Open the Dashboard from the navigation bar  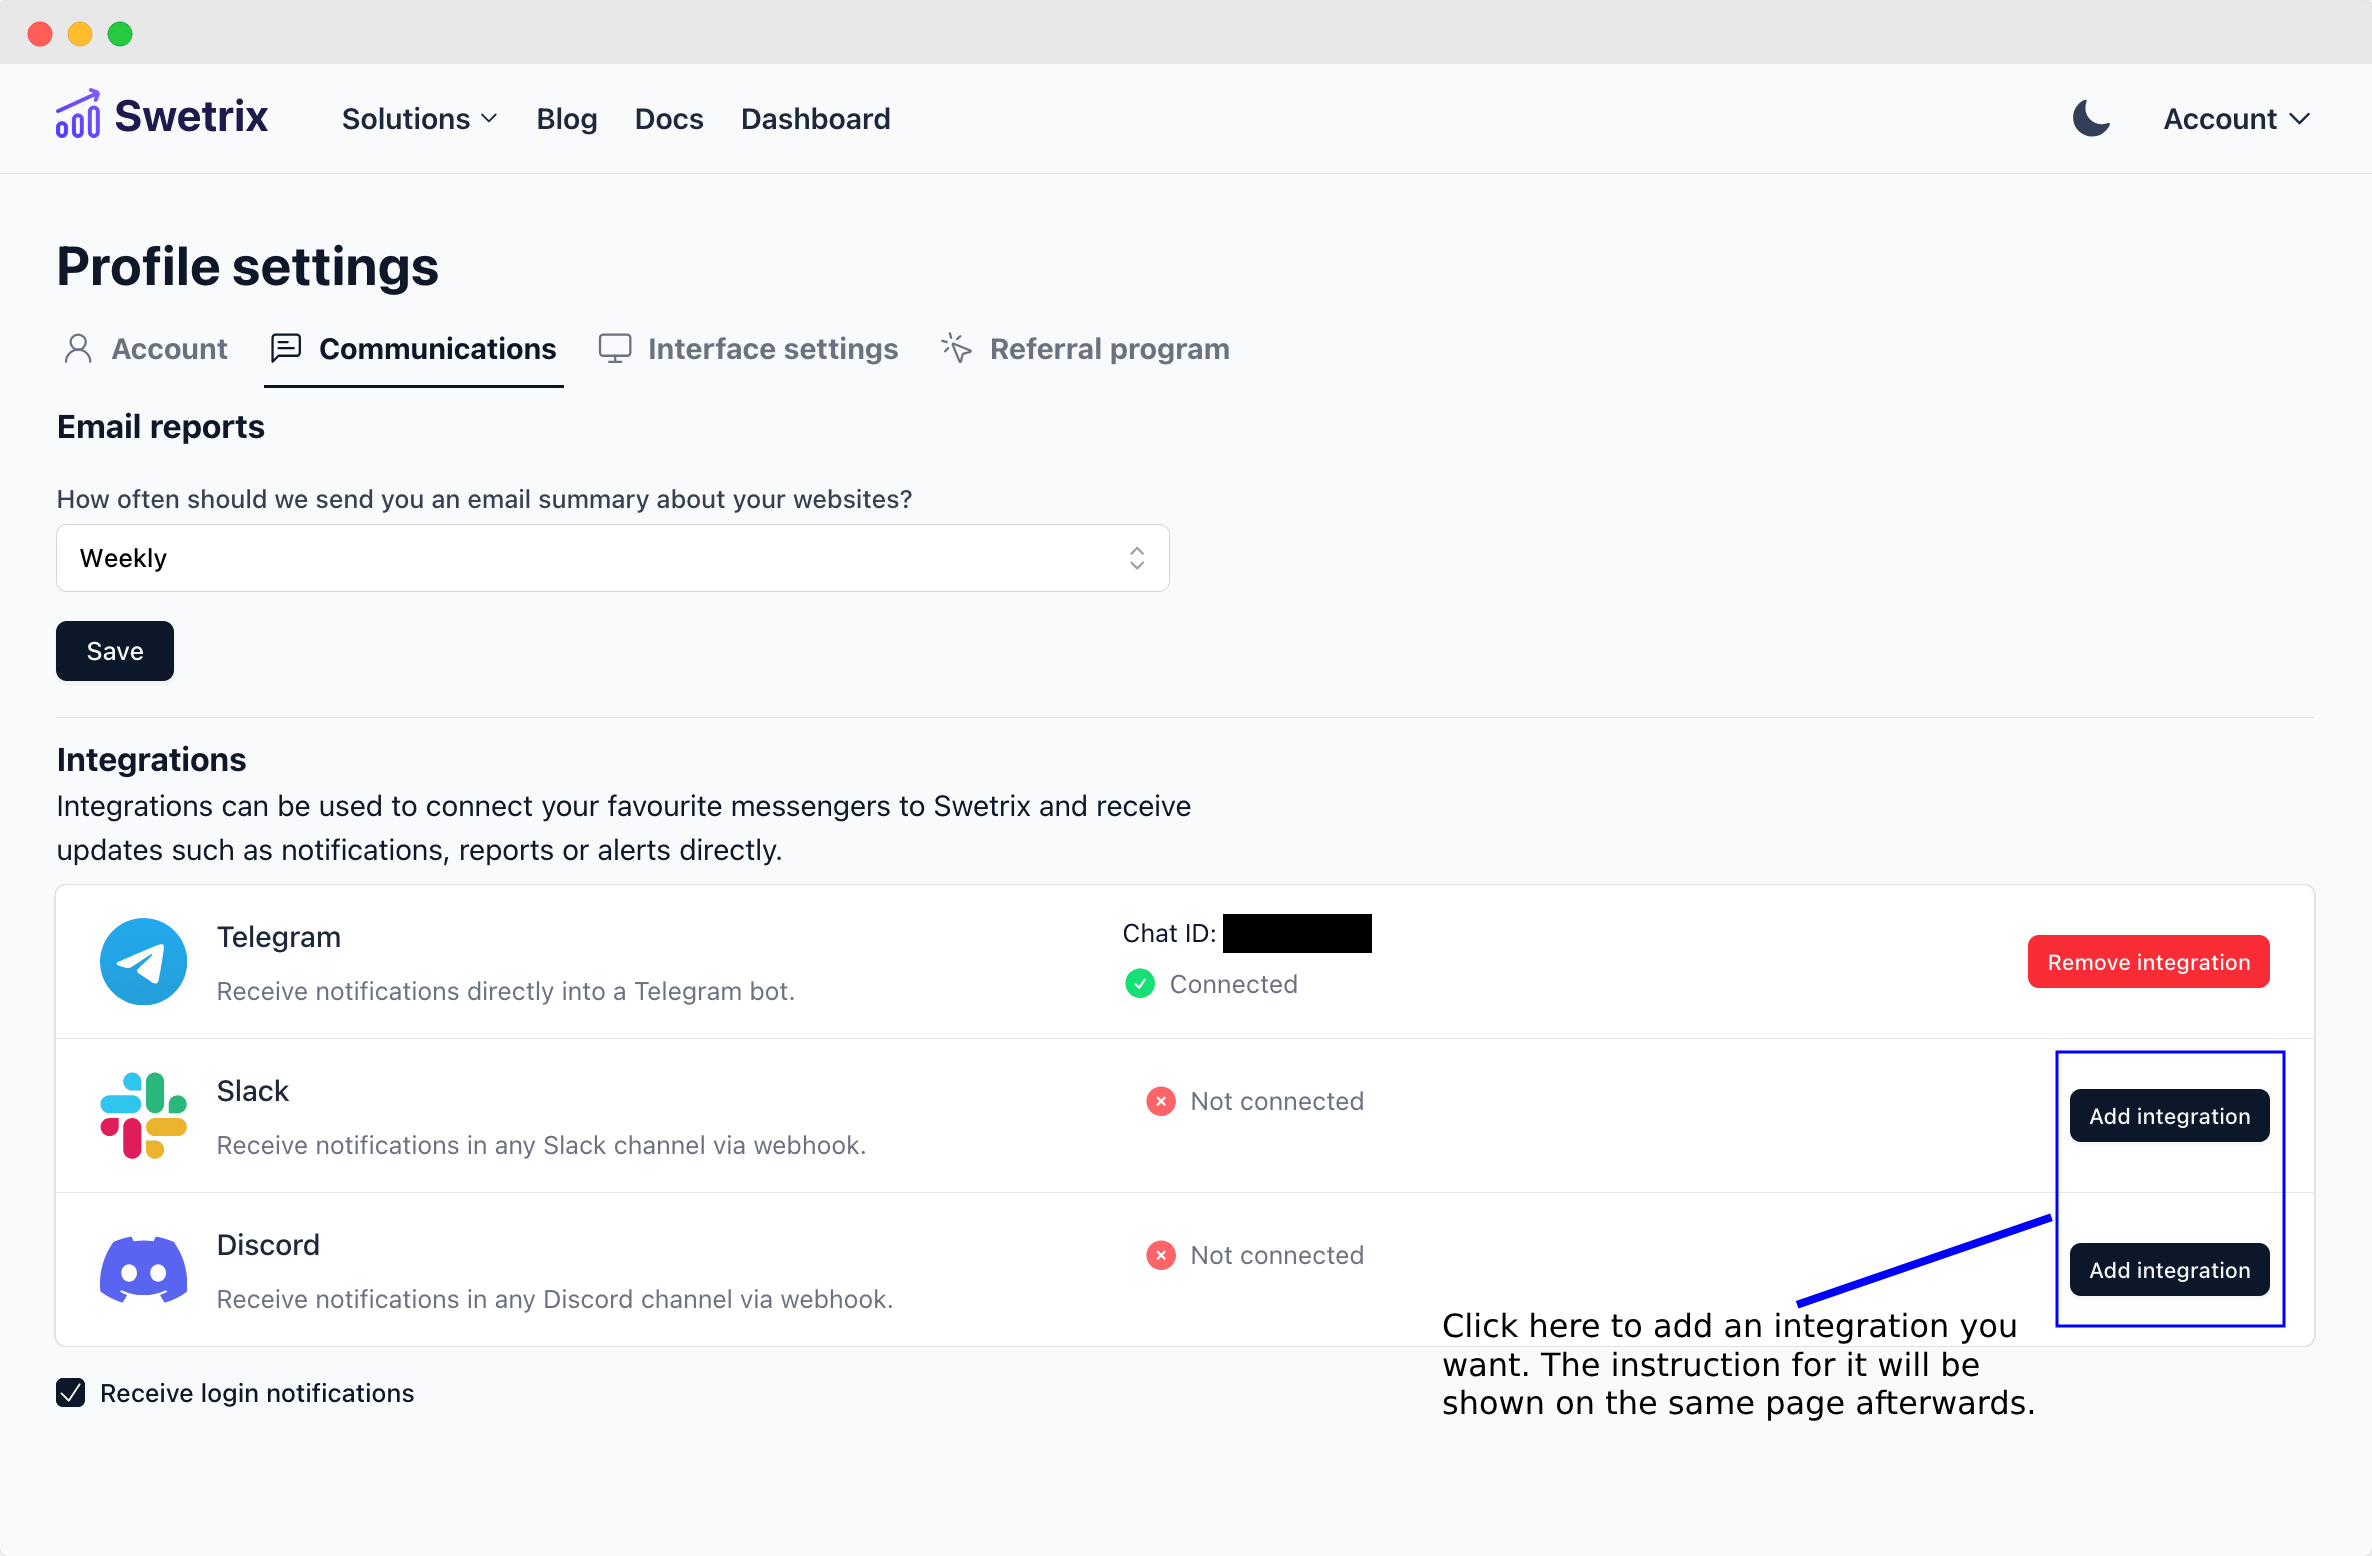click(x=815, y=118)
